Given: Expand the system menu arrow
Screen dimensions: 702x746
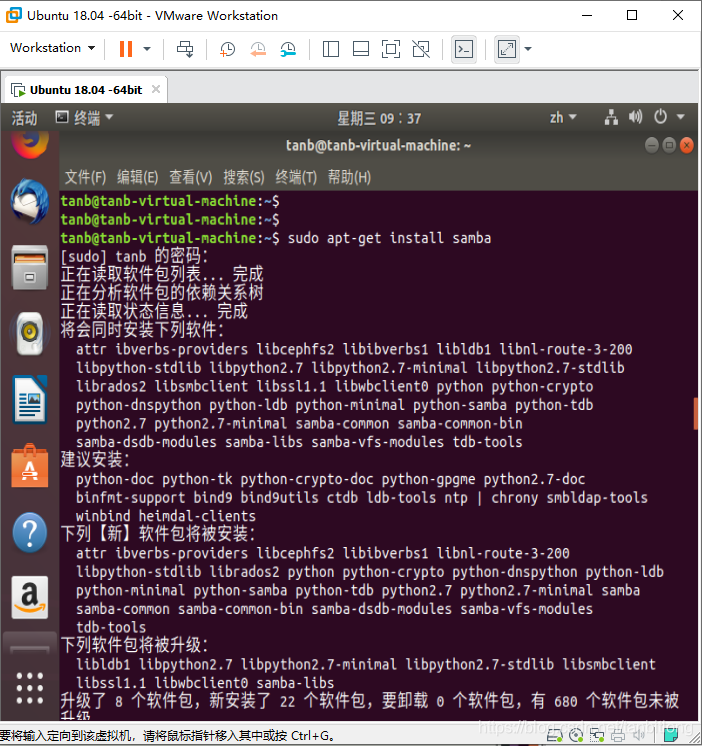Looking at the screenshot, I should coord(681,117).
